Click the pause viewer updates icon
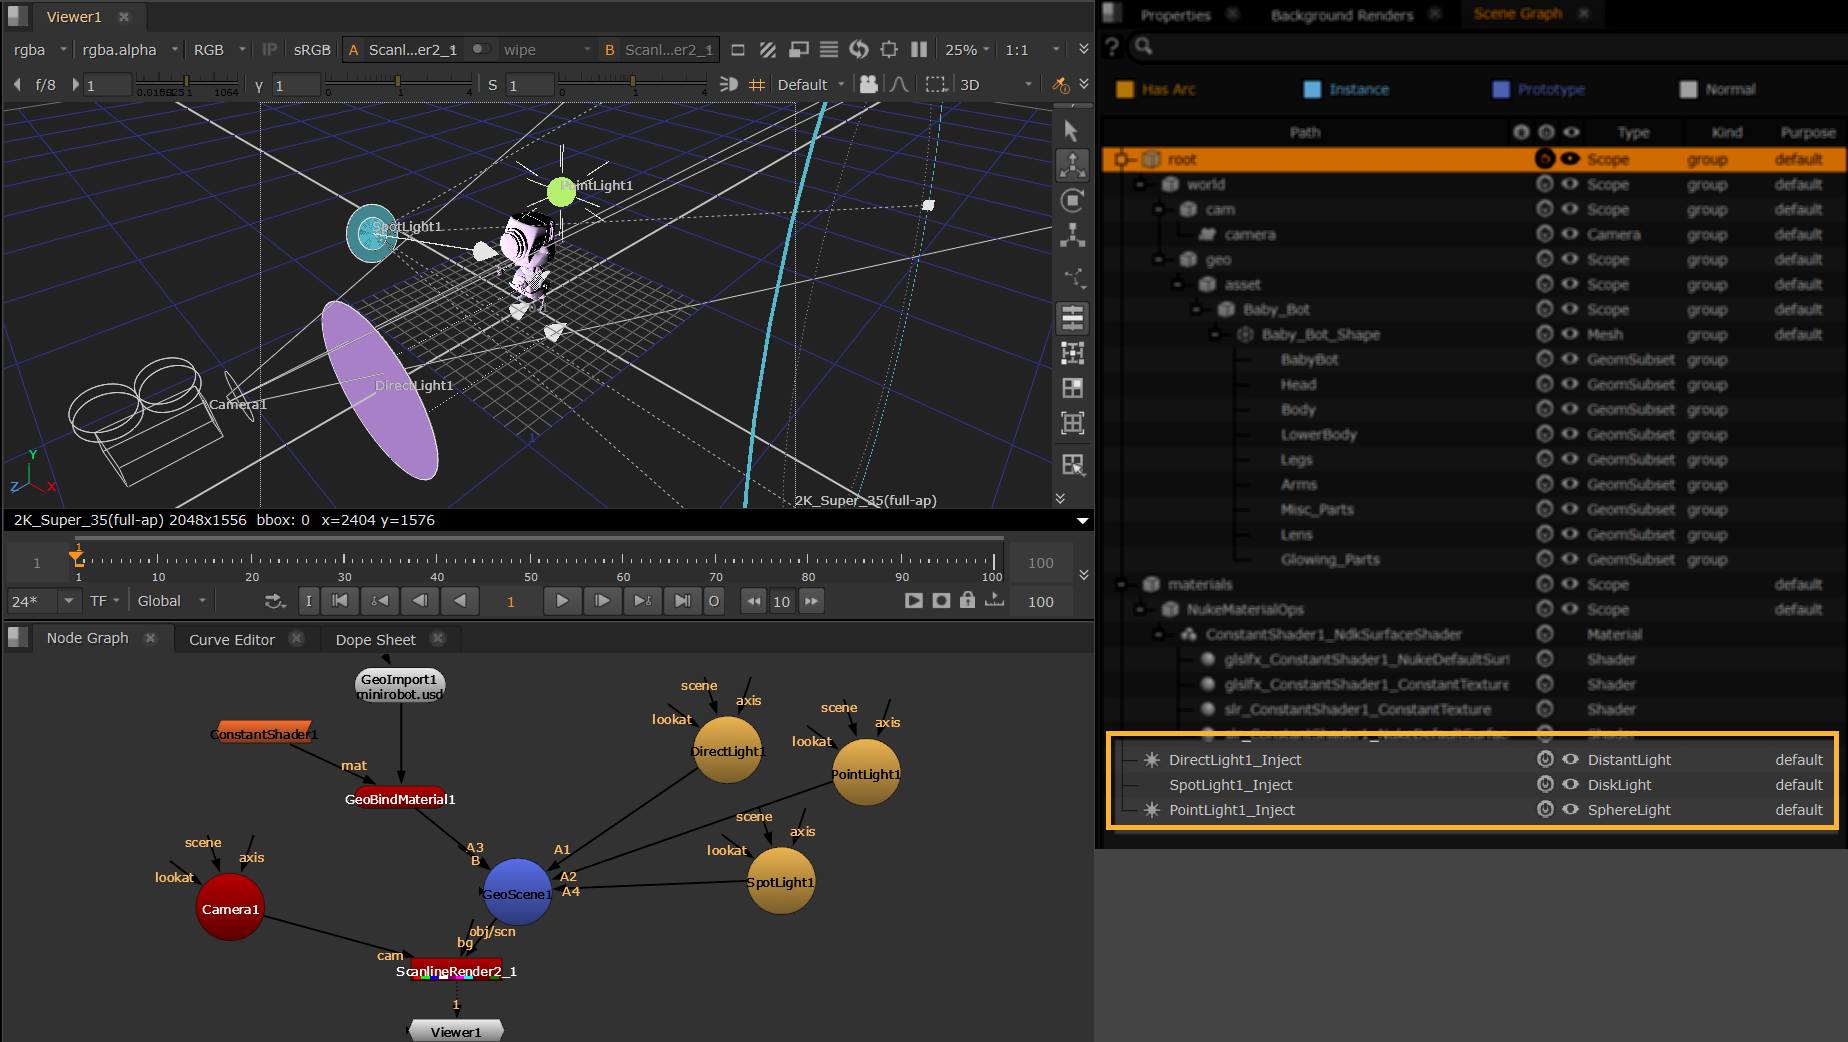The image size is (1848, 1042). (919, 49)
